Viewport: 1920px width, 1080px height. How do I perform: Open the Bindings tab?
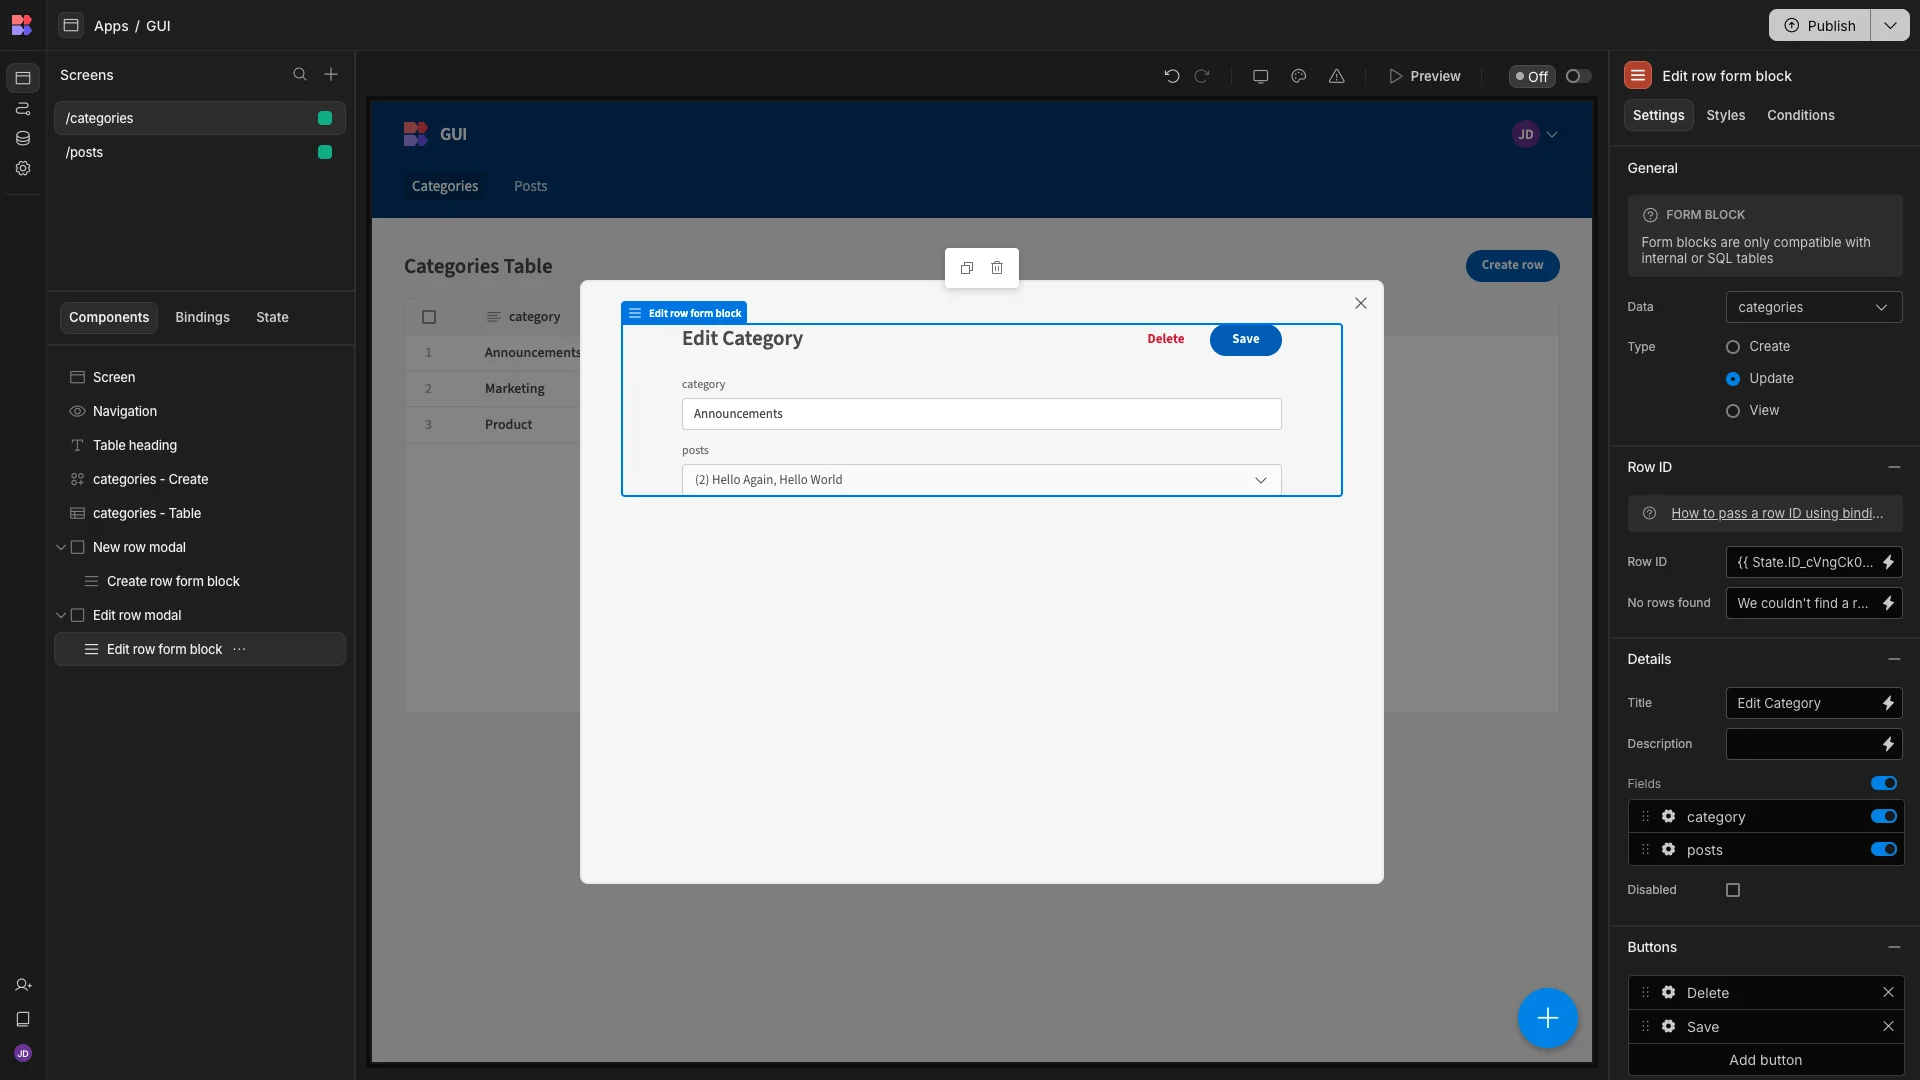(x=202, y=317)
